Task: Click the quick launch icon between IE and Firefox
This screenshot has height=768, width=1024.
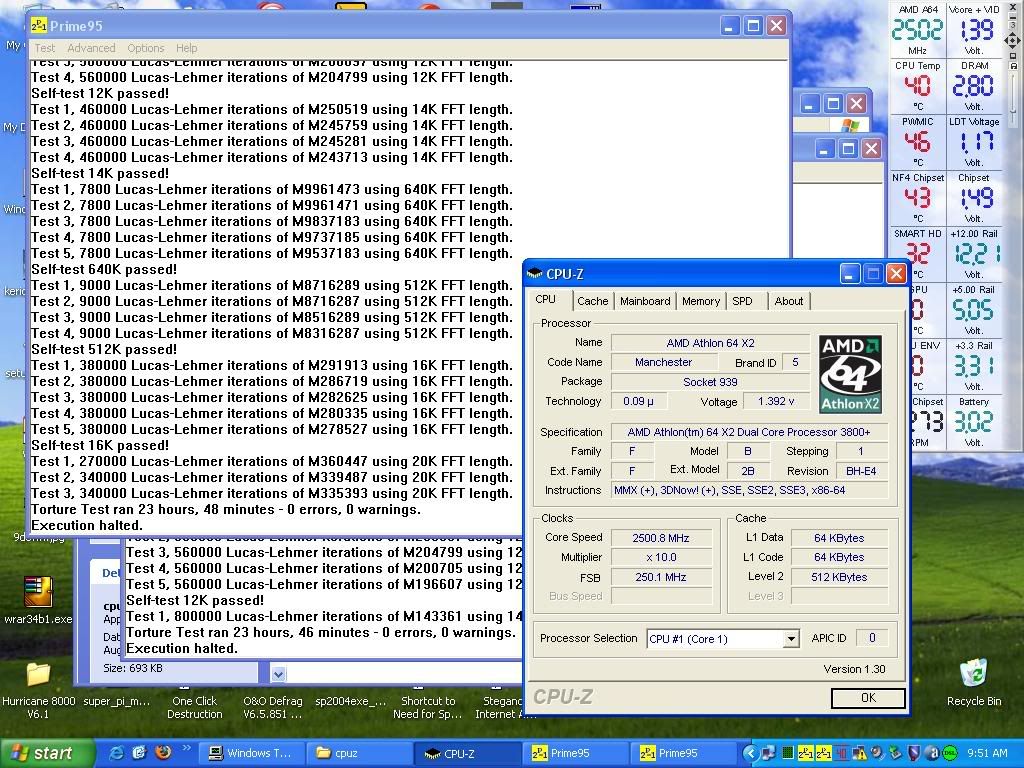Action: pos(140,753)
